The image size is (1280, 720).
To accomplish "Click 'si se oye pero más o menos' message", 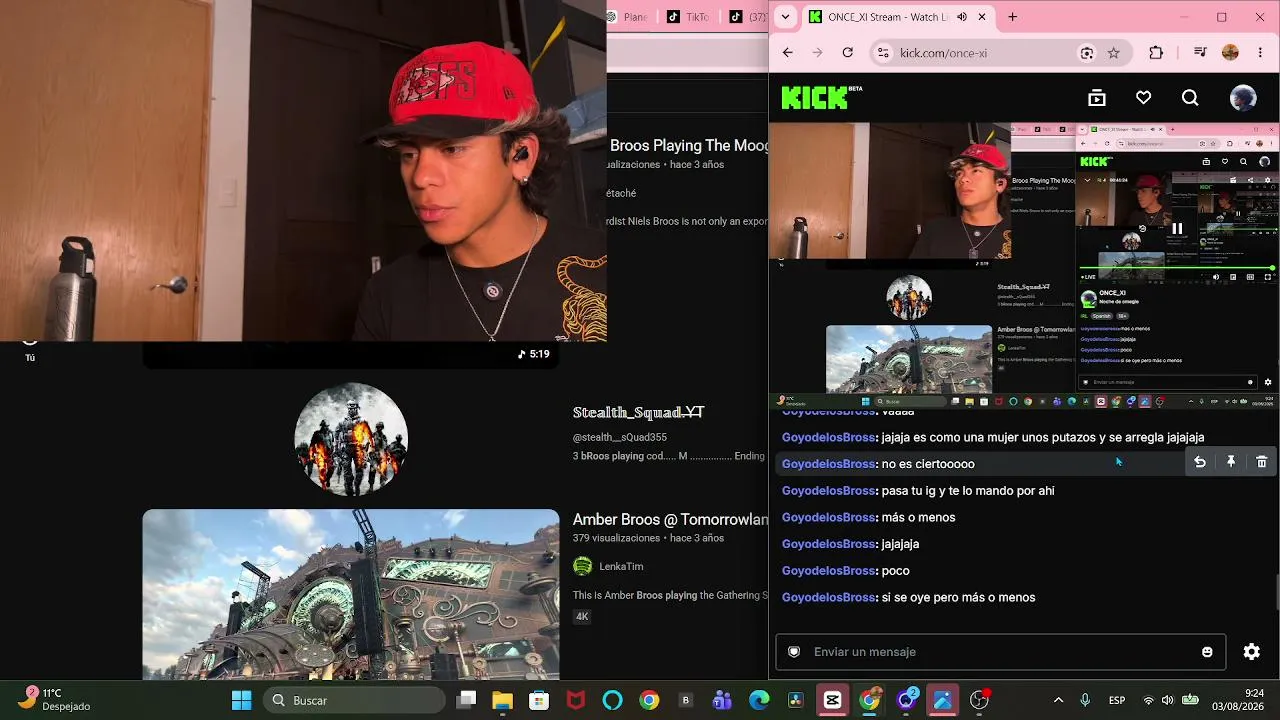I will click(958, 597).
